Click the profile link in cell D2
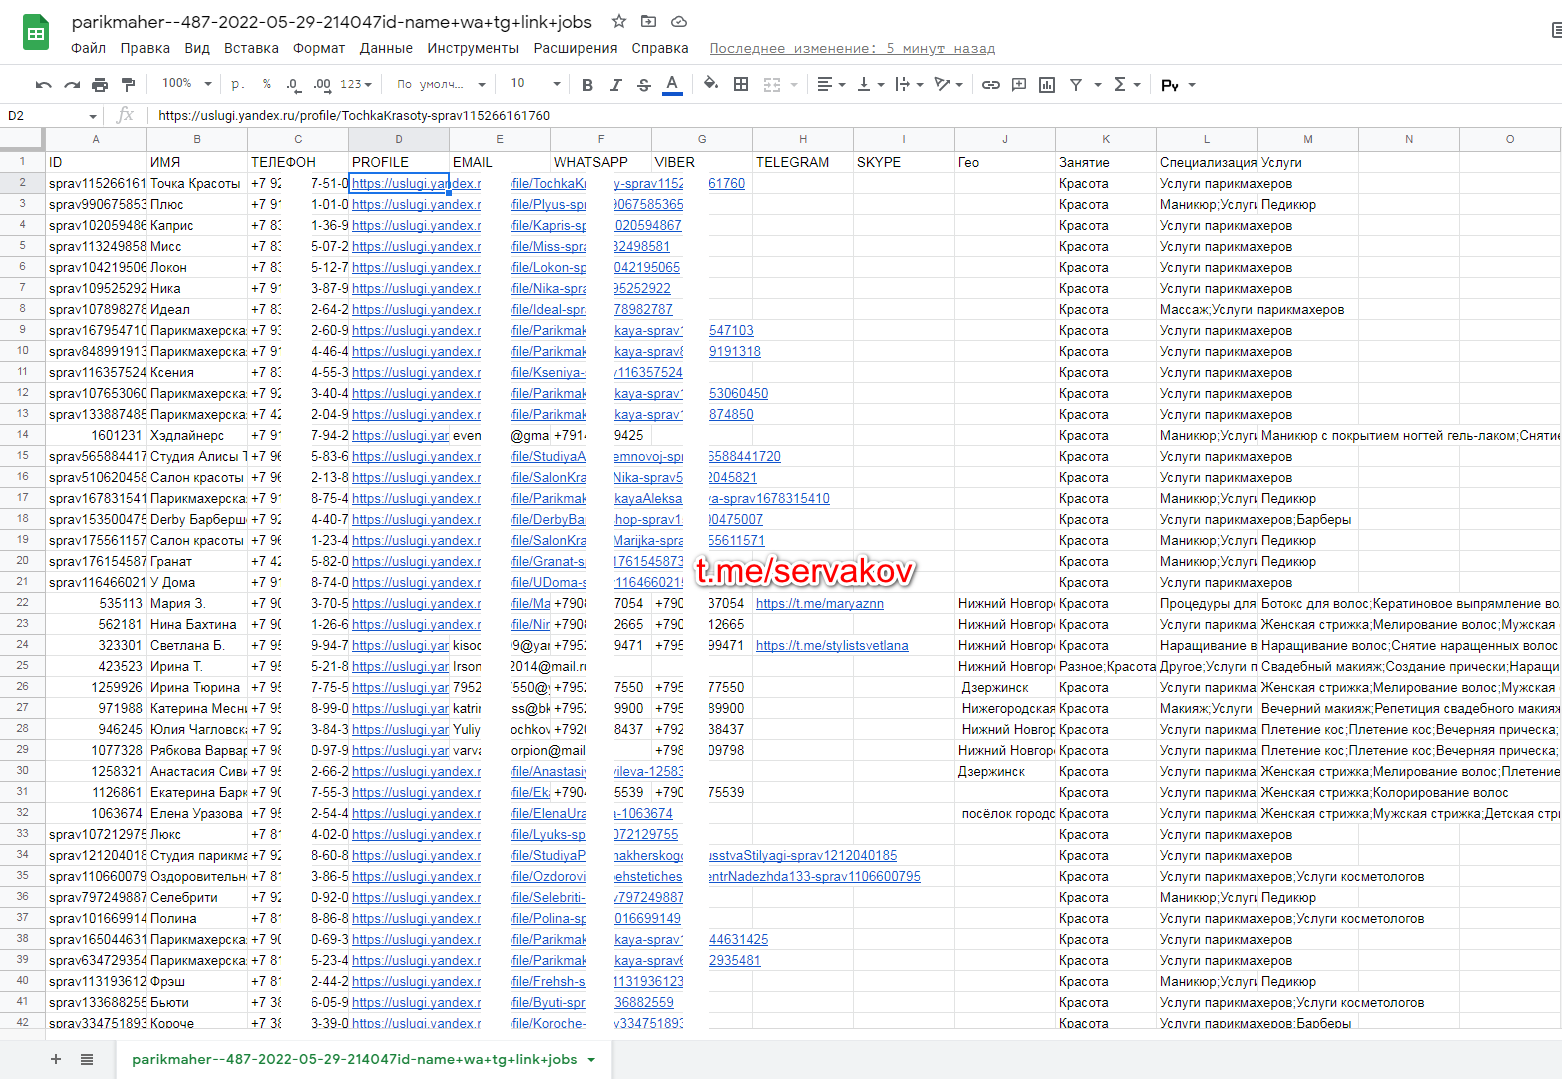Image resolution: width=1562 pixels, height=1079 pixels. (x=399, y=183)
